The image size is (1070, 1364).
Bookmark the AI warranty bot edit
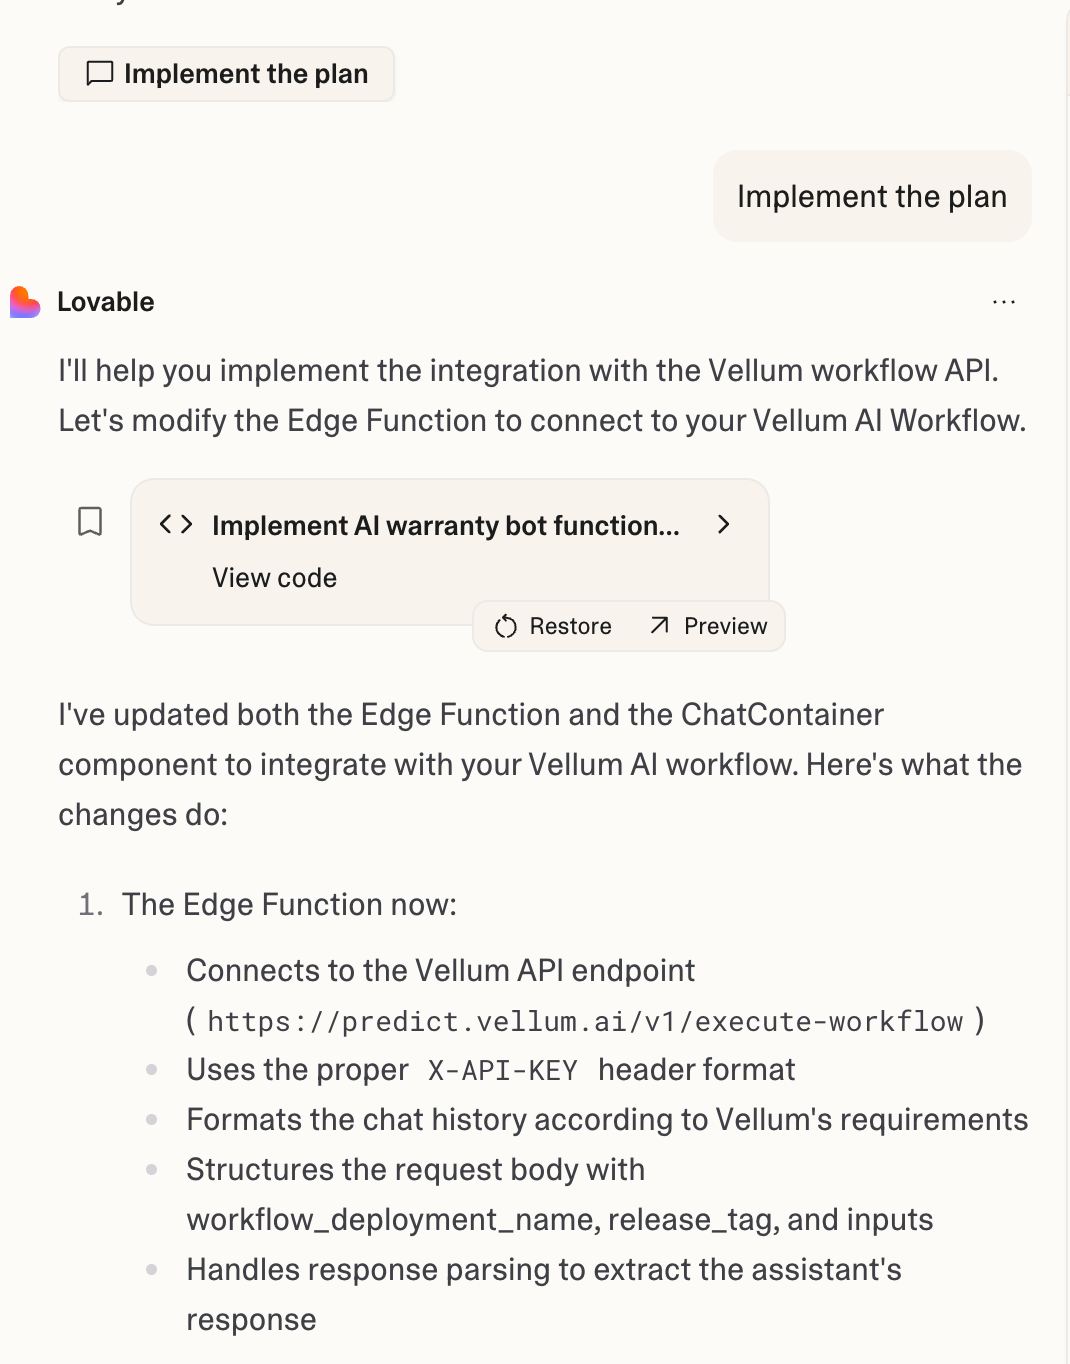[90, 522]
